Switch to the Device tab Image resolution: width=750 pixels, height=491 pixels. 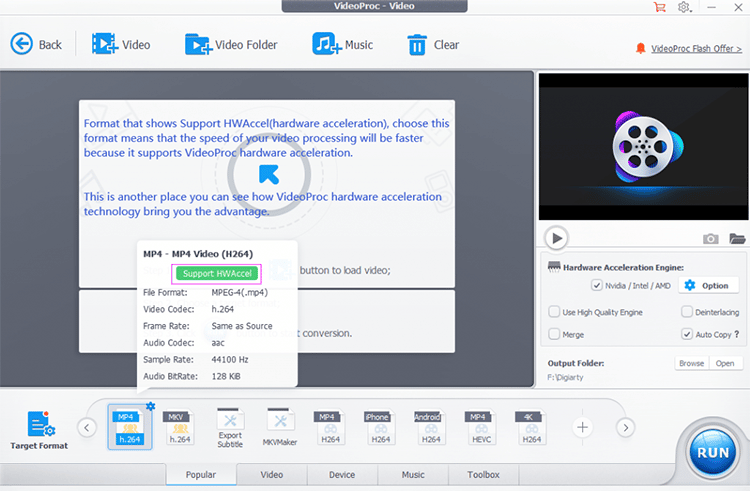click(x=341, y=474)
